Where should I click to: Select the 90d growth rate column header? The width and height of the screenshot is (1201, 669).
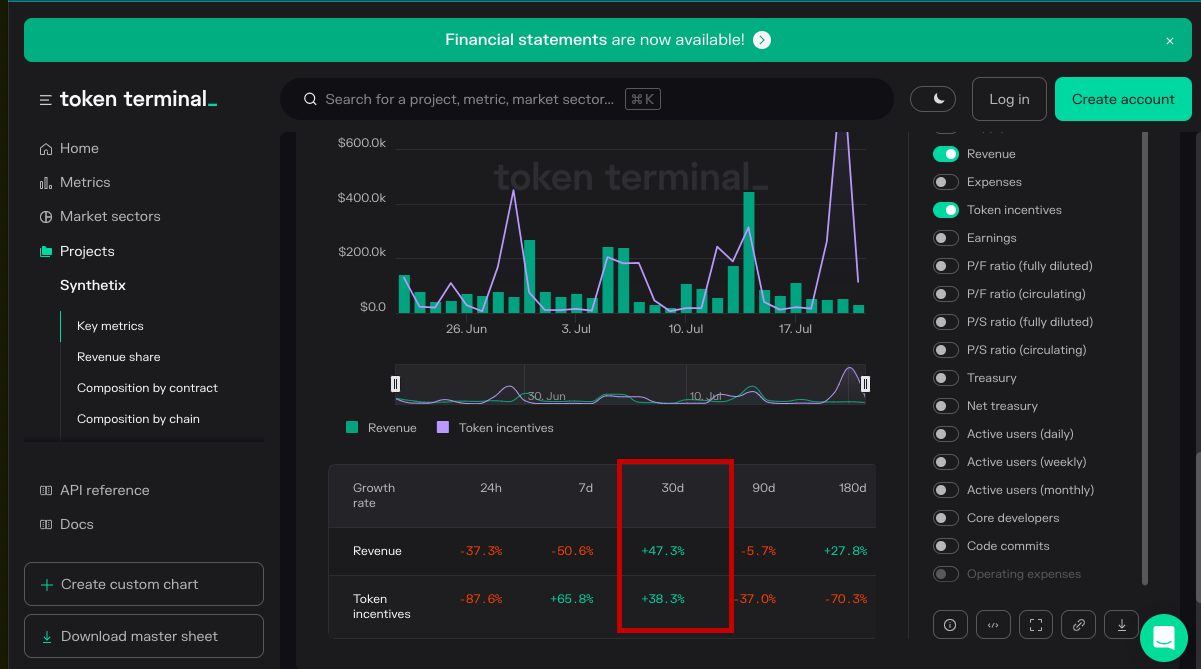[763, 488]
